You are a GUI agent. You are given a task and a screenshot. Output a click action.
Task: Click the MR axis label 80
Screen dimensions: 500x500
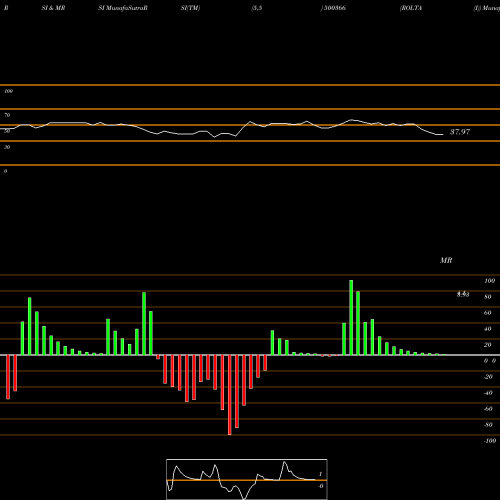click(488, 297)
